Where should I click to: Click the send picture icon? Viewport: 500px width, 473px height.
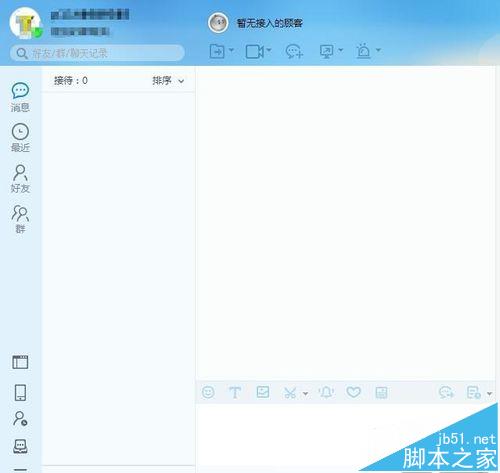coord(263,392)
